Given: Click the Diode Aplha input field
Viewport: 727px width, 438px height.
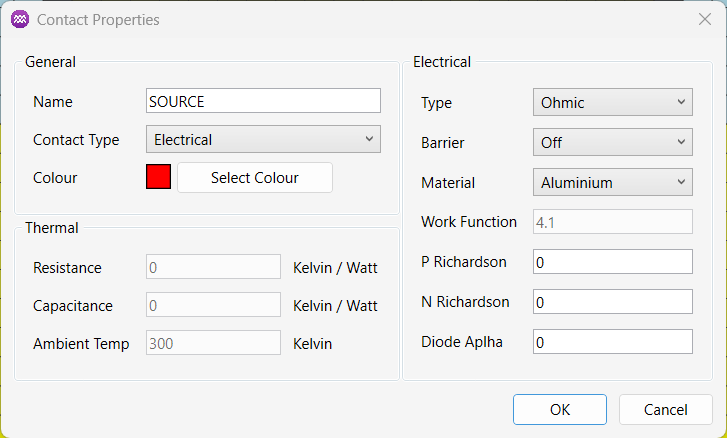Looking at the screenshot, I should tap(612, 342).
